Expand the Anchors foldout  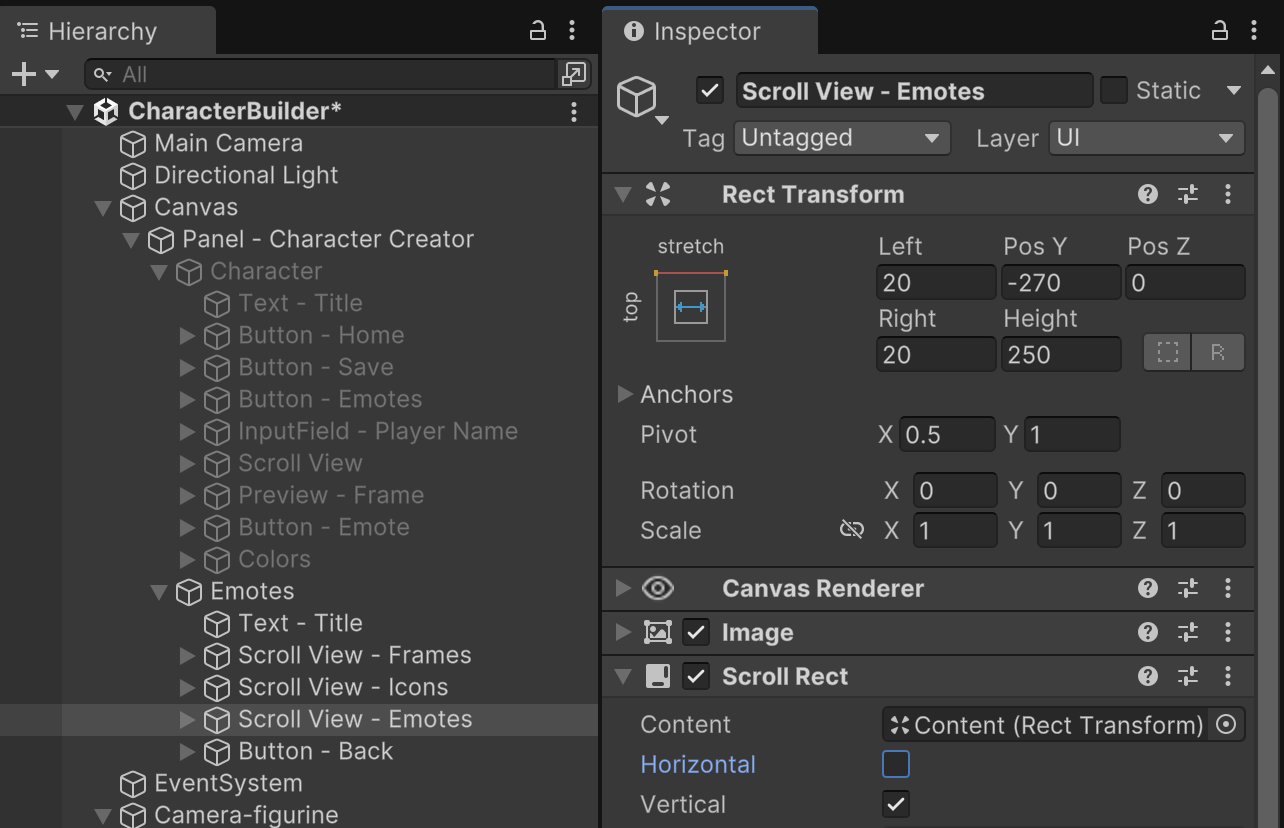coord(626,394)
